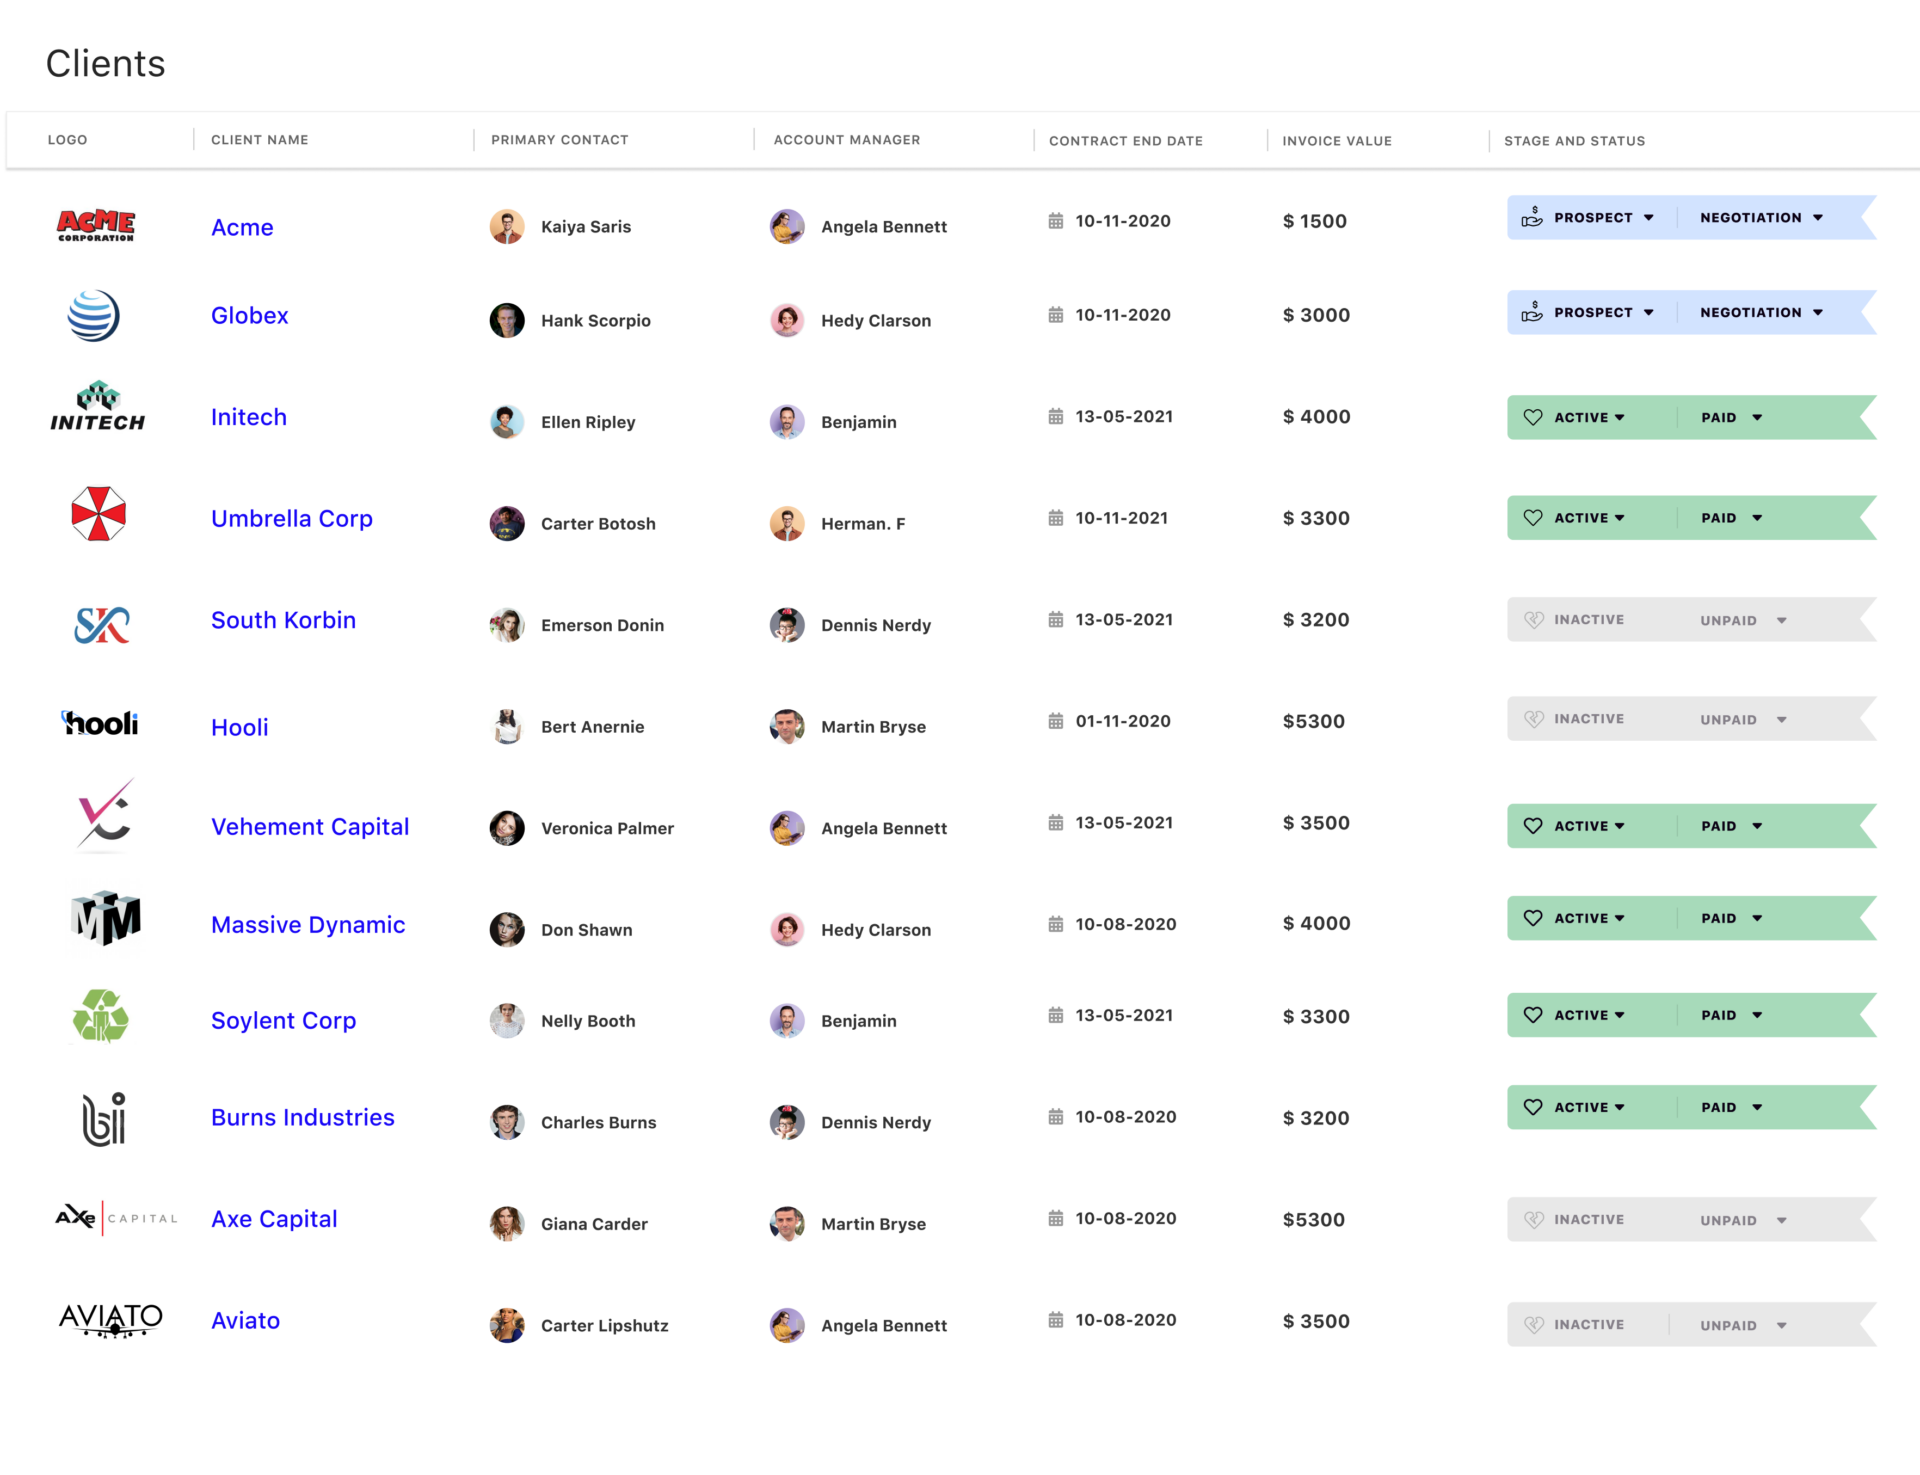Toggle the heart icon on Initech's Active status

point(1533,417)
